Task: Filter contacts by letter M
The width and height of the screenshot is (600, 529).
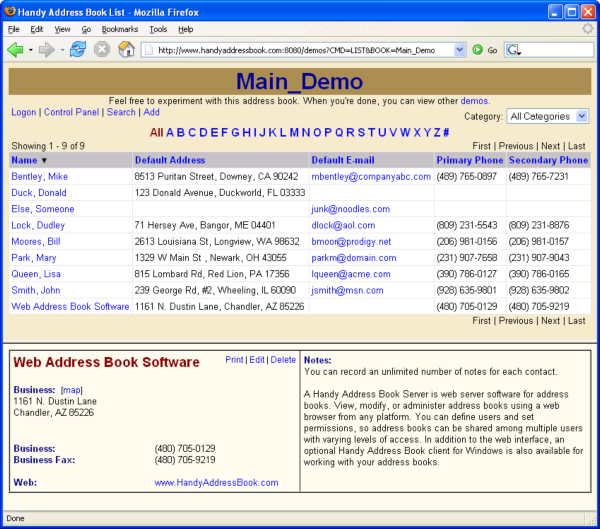Action: 295,132
